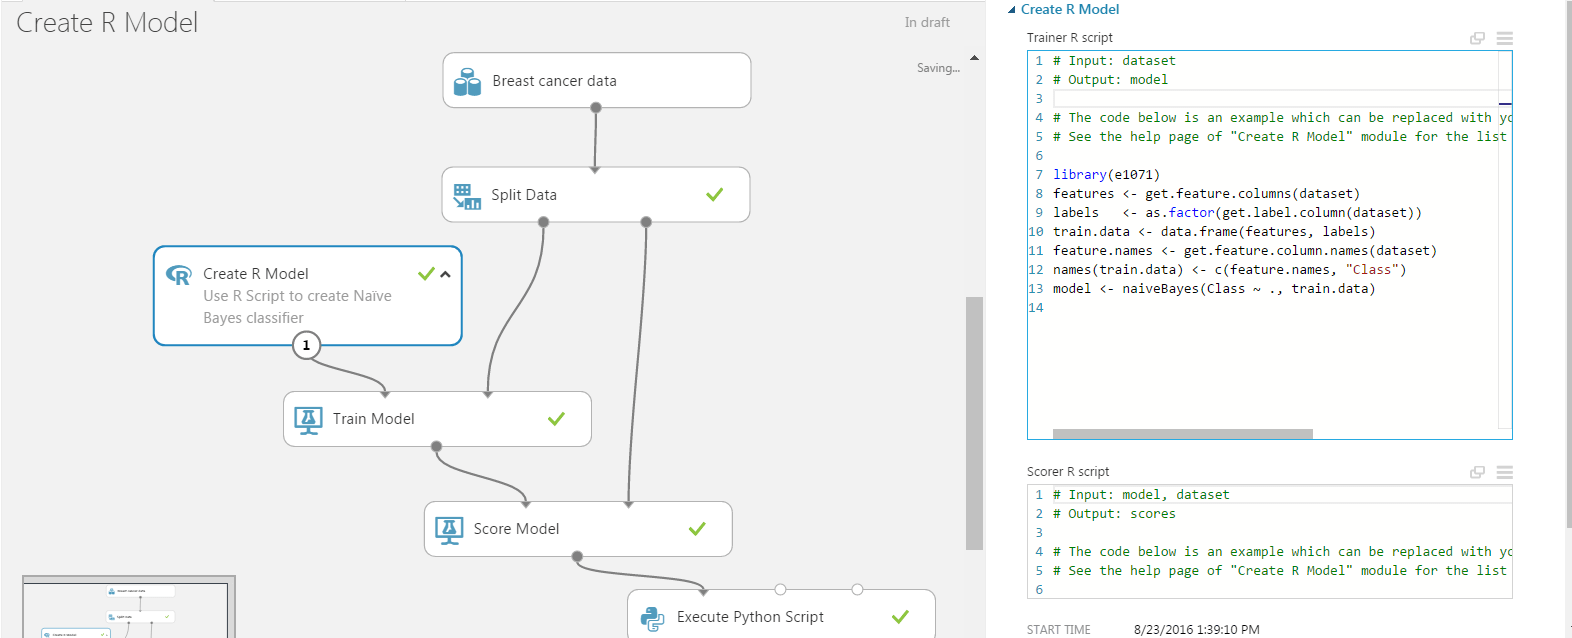1572x638 pixels.
Task: Collapse the Create R Model module description
Action: point(446,274)
